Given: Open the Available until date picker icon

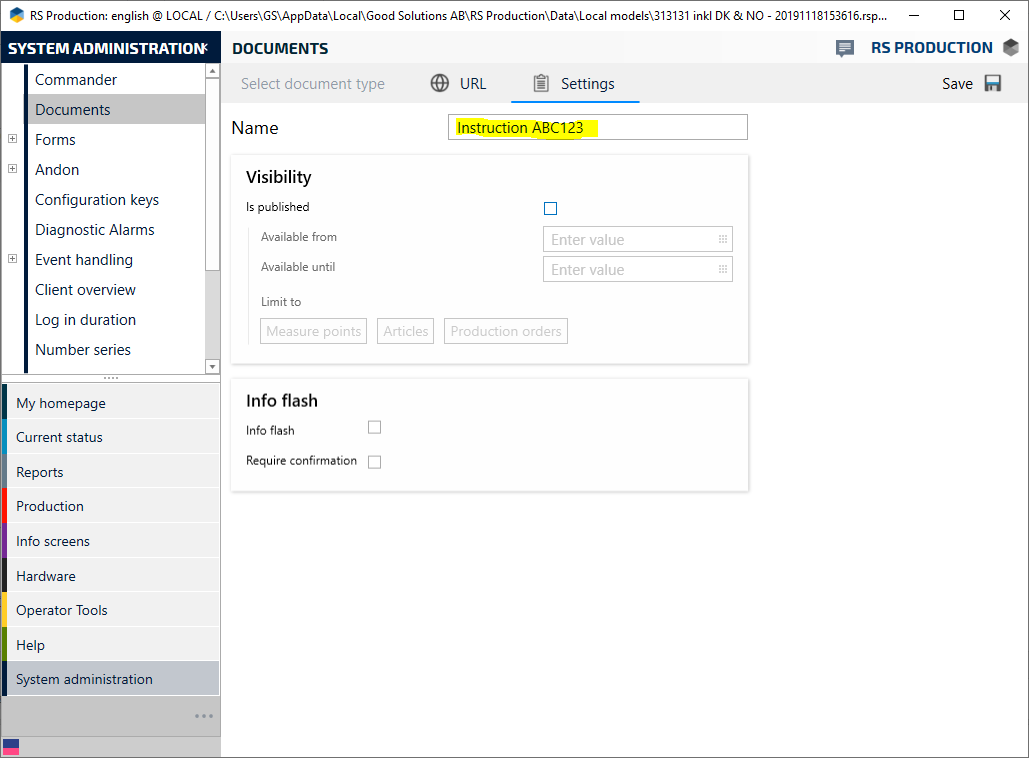Looking at the screenshot, I should tap(722, 270).
